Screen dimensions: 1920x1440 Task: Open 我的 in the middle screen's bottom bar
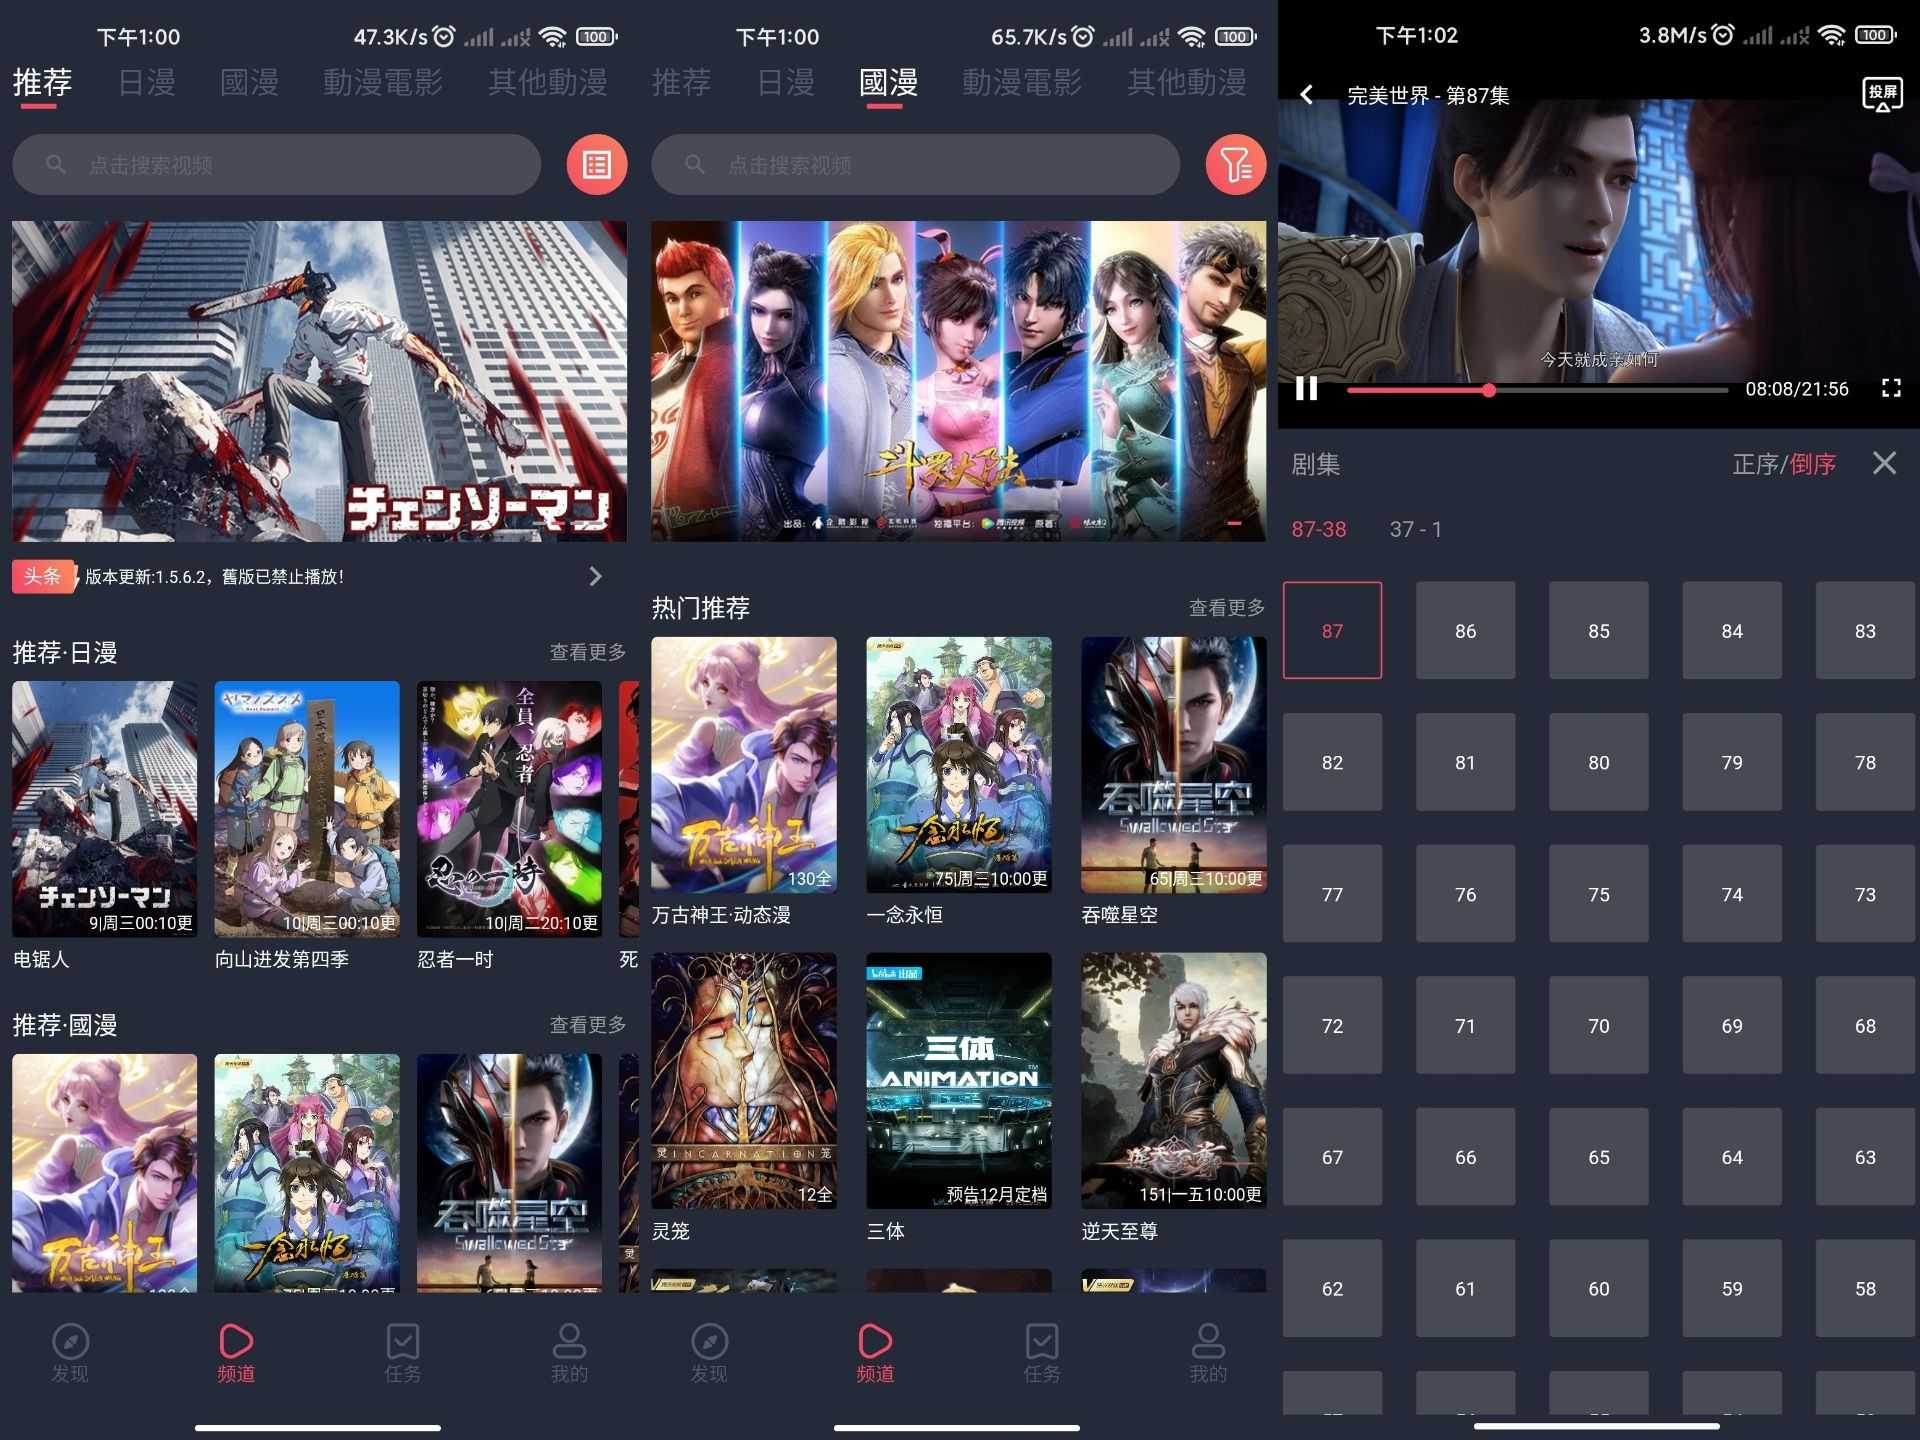coord(1208,1354)
